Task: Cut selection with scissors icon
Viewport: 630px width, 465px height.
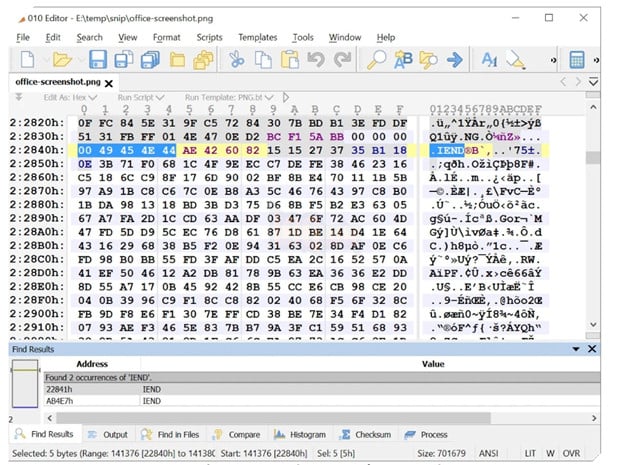Action: pos(236,60)
